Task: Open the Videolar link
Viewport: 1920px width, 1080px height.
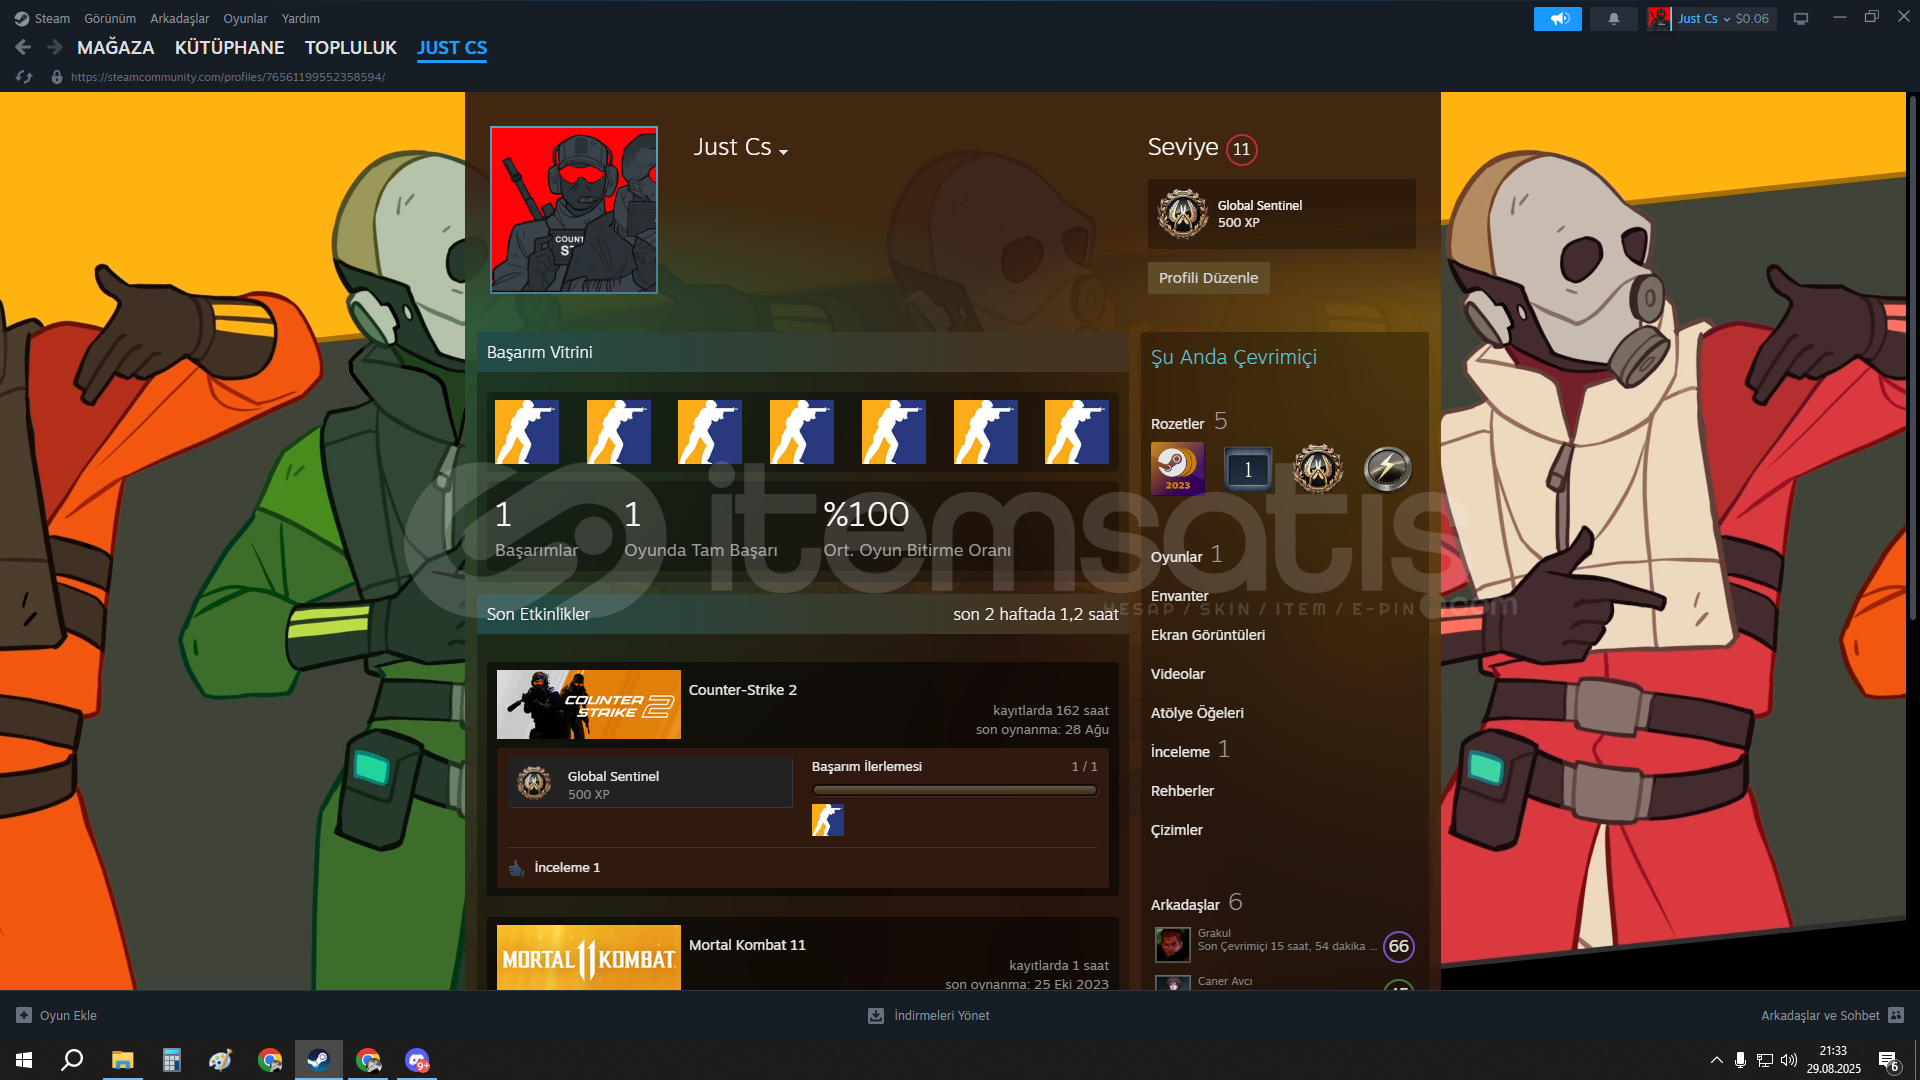Action: point(1178,674)
